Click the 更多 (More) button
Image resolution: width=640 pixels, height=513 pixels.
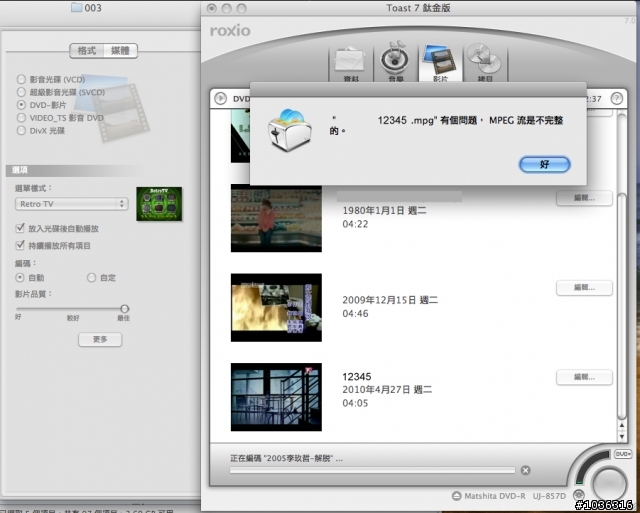coord(100,340)
